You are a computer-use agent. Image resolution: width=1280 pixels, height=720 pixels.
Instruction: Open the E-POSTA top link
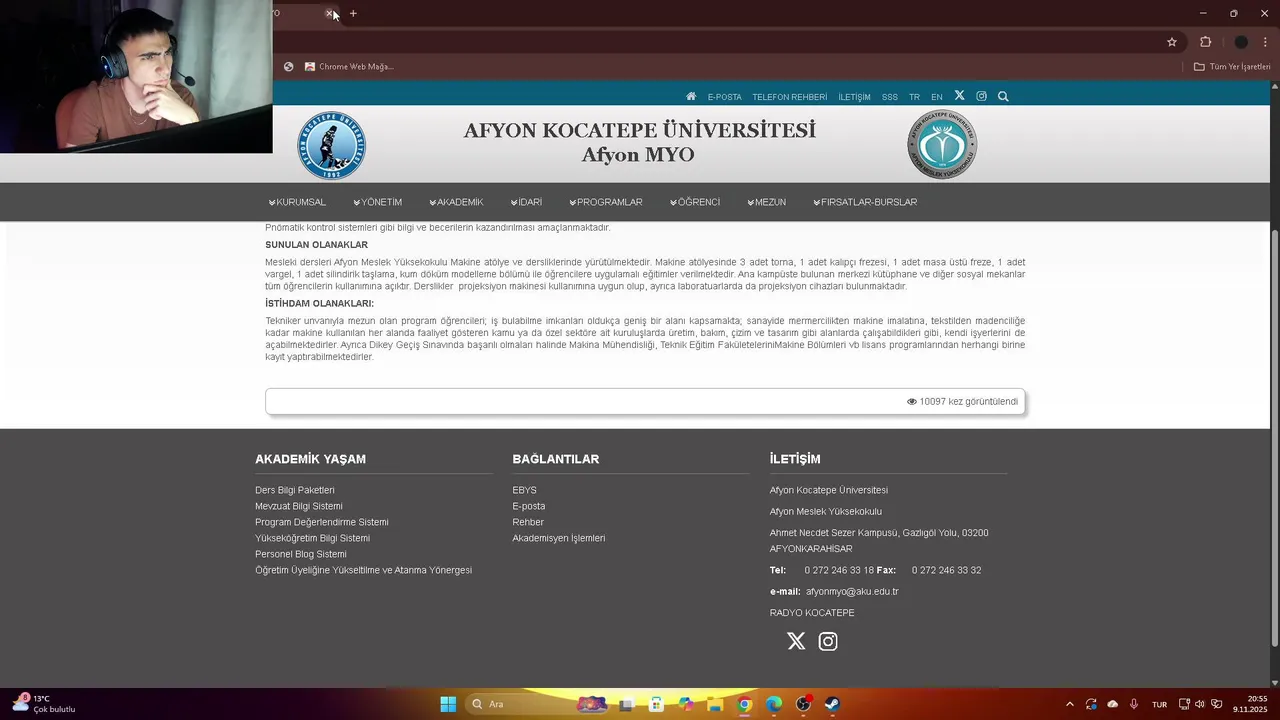point(725,97)
